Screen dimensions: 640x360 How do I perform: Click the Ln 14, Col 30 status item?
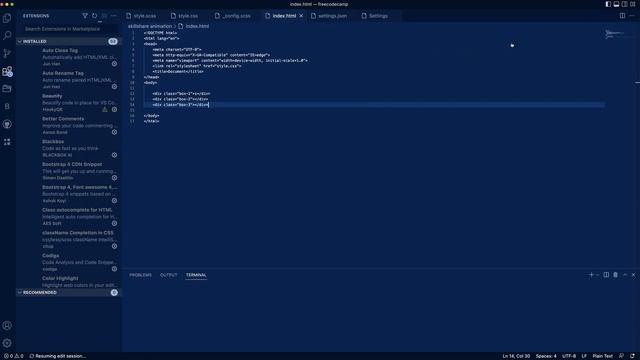516,356
